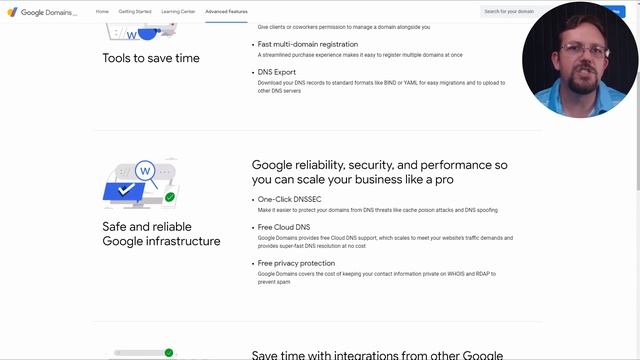This screenshot has width=640, height=360.
Task: Open the Getting Started nav item
Action: pyautogui.click(x=135, y=11)
